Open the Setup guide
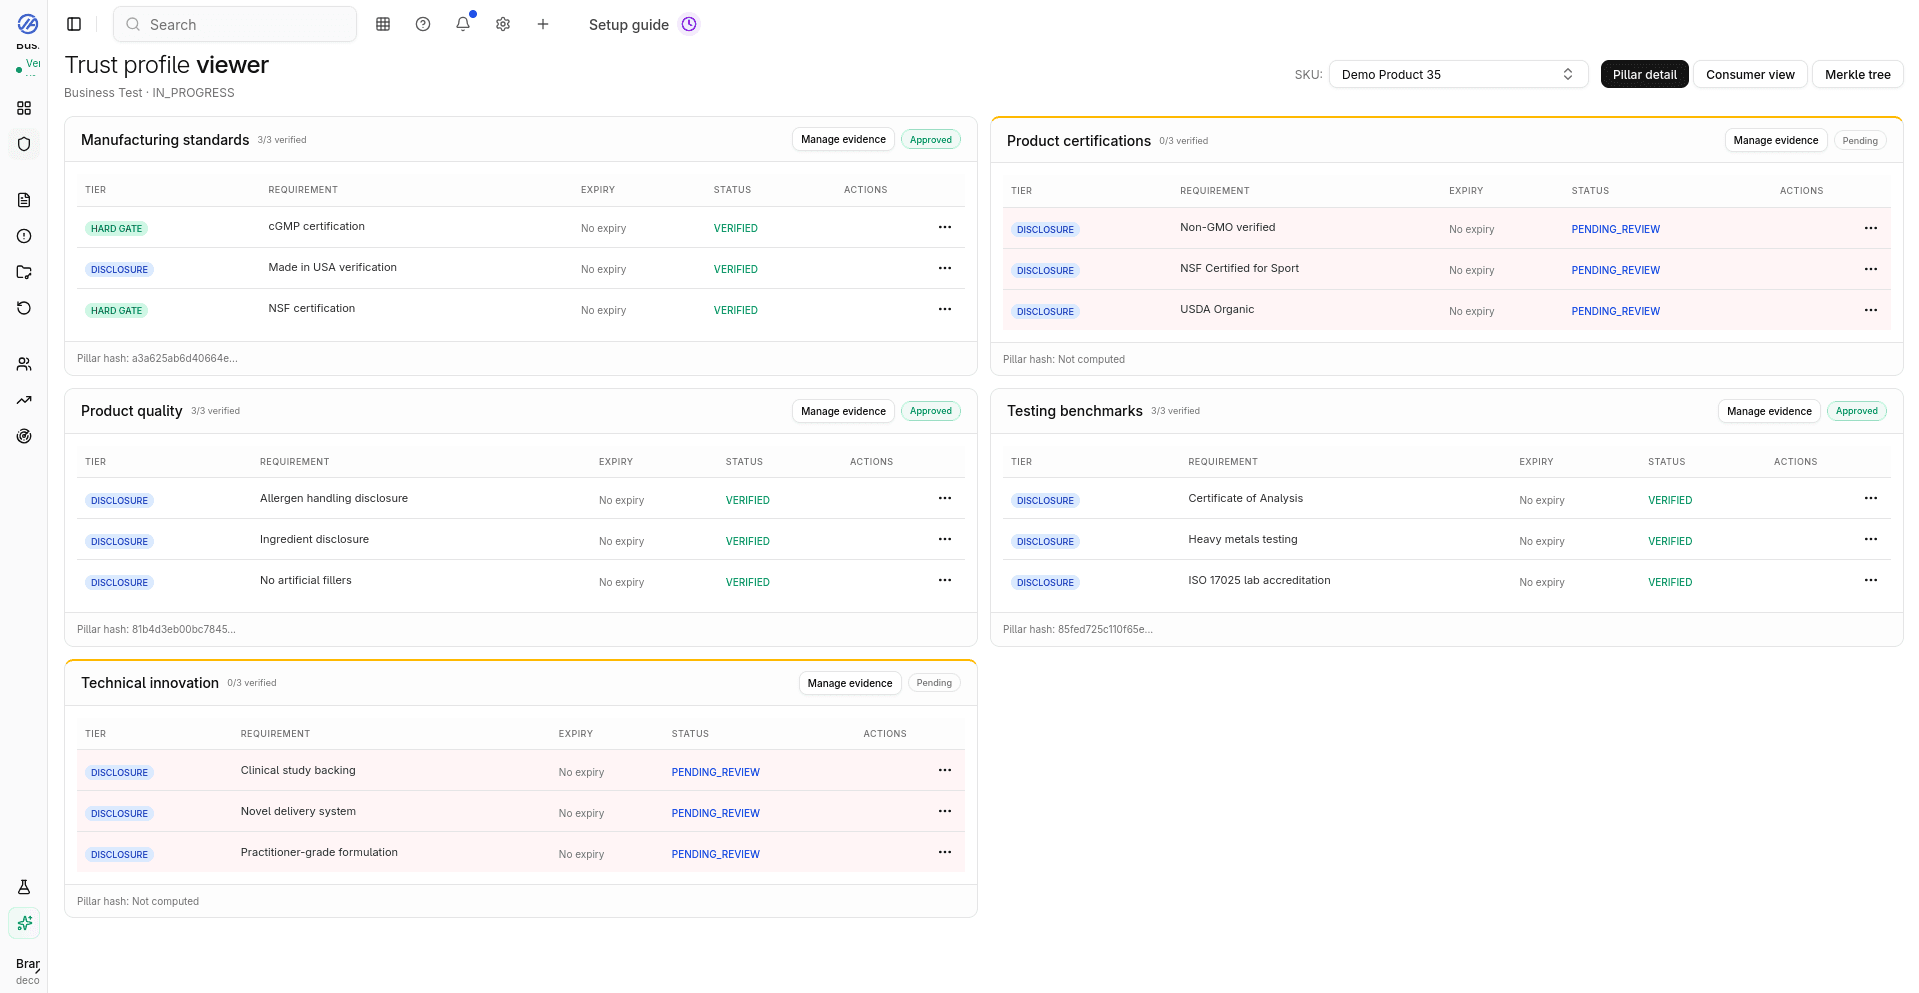Viewport: 1919px width, 993px height. [628, 24]
